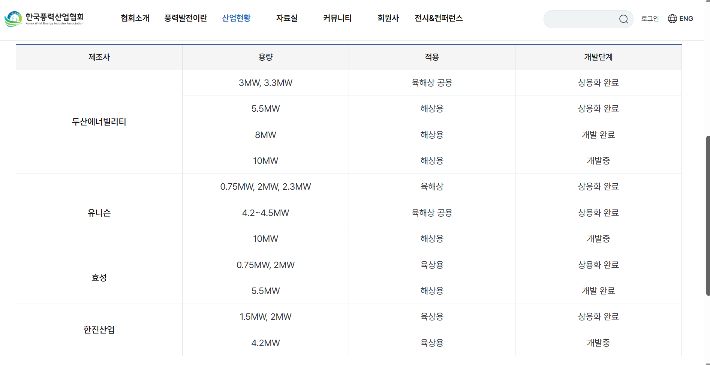
Task: Click the 0.75MW, 2MW, 2.3MW cell
Action: [265, 187]
